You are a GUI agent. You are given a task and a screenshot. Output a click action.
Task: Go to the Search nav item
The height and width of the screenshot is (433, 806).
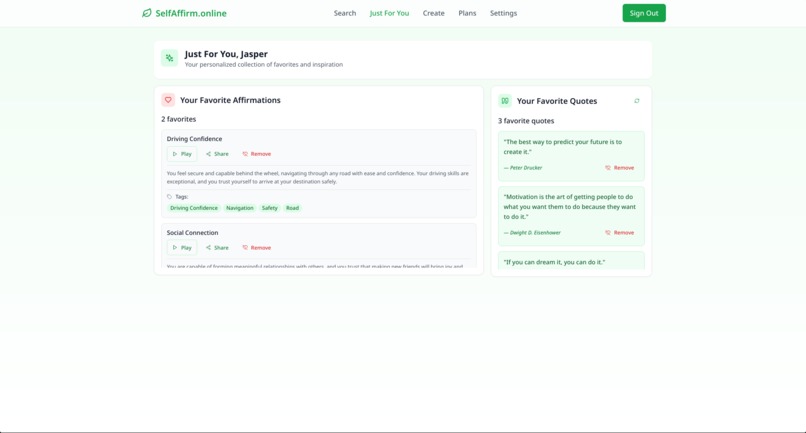click(344, 13)
